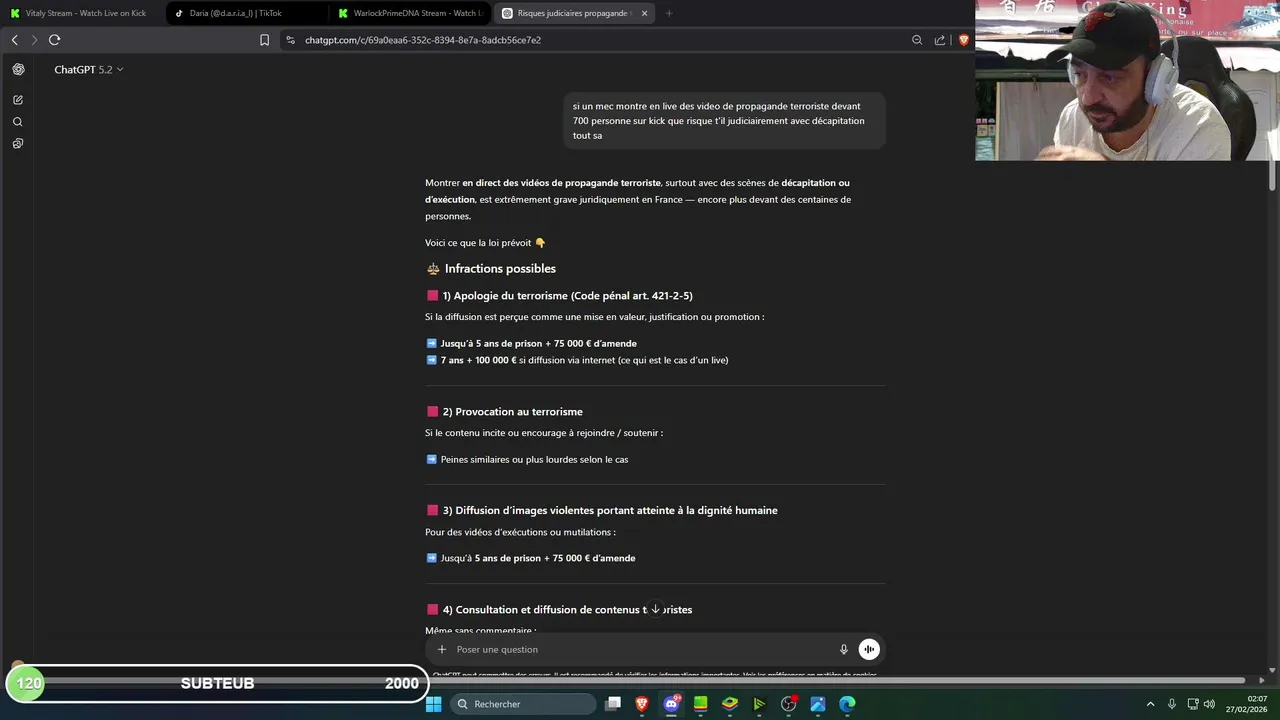Click the SUBTEUB goal progress bar
The height and width of the screenshot is (720, 1280).
215,684
